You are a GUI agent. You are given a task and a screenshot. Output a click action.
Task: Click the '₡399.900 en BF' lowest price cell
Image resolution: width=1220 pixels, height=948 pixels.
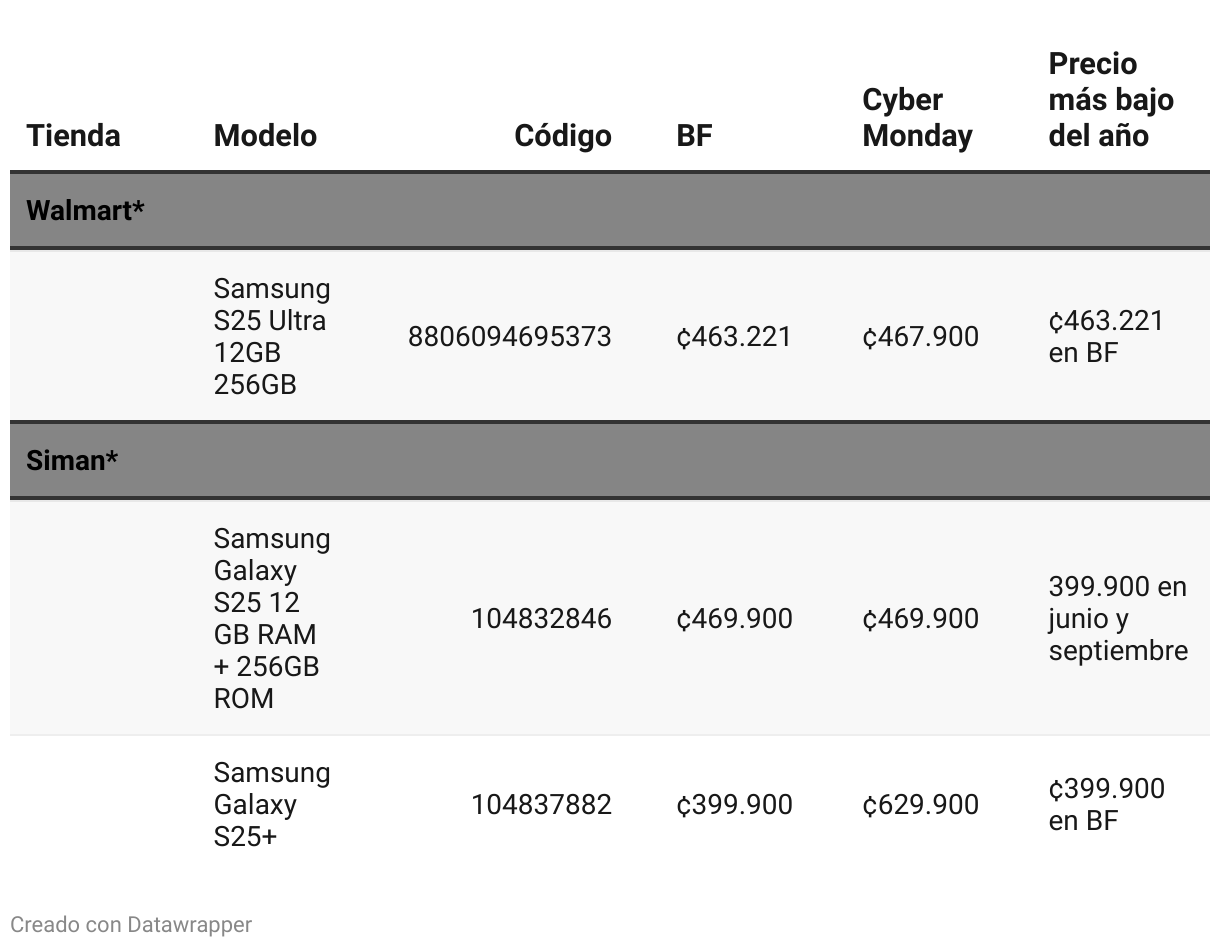pyautogui.click(x=1106, y=805)
